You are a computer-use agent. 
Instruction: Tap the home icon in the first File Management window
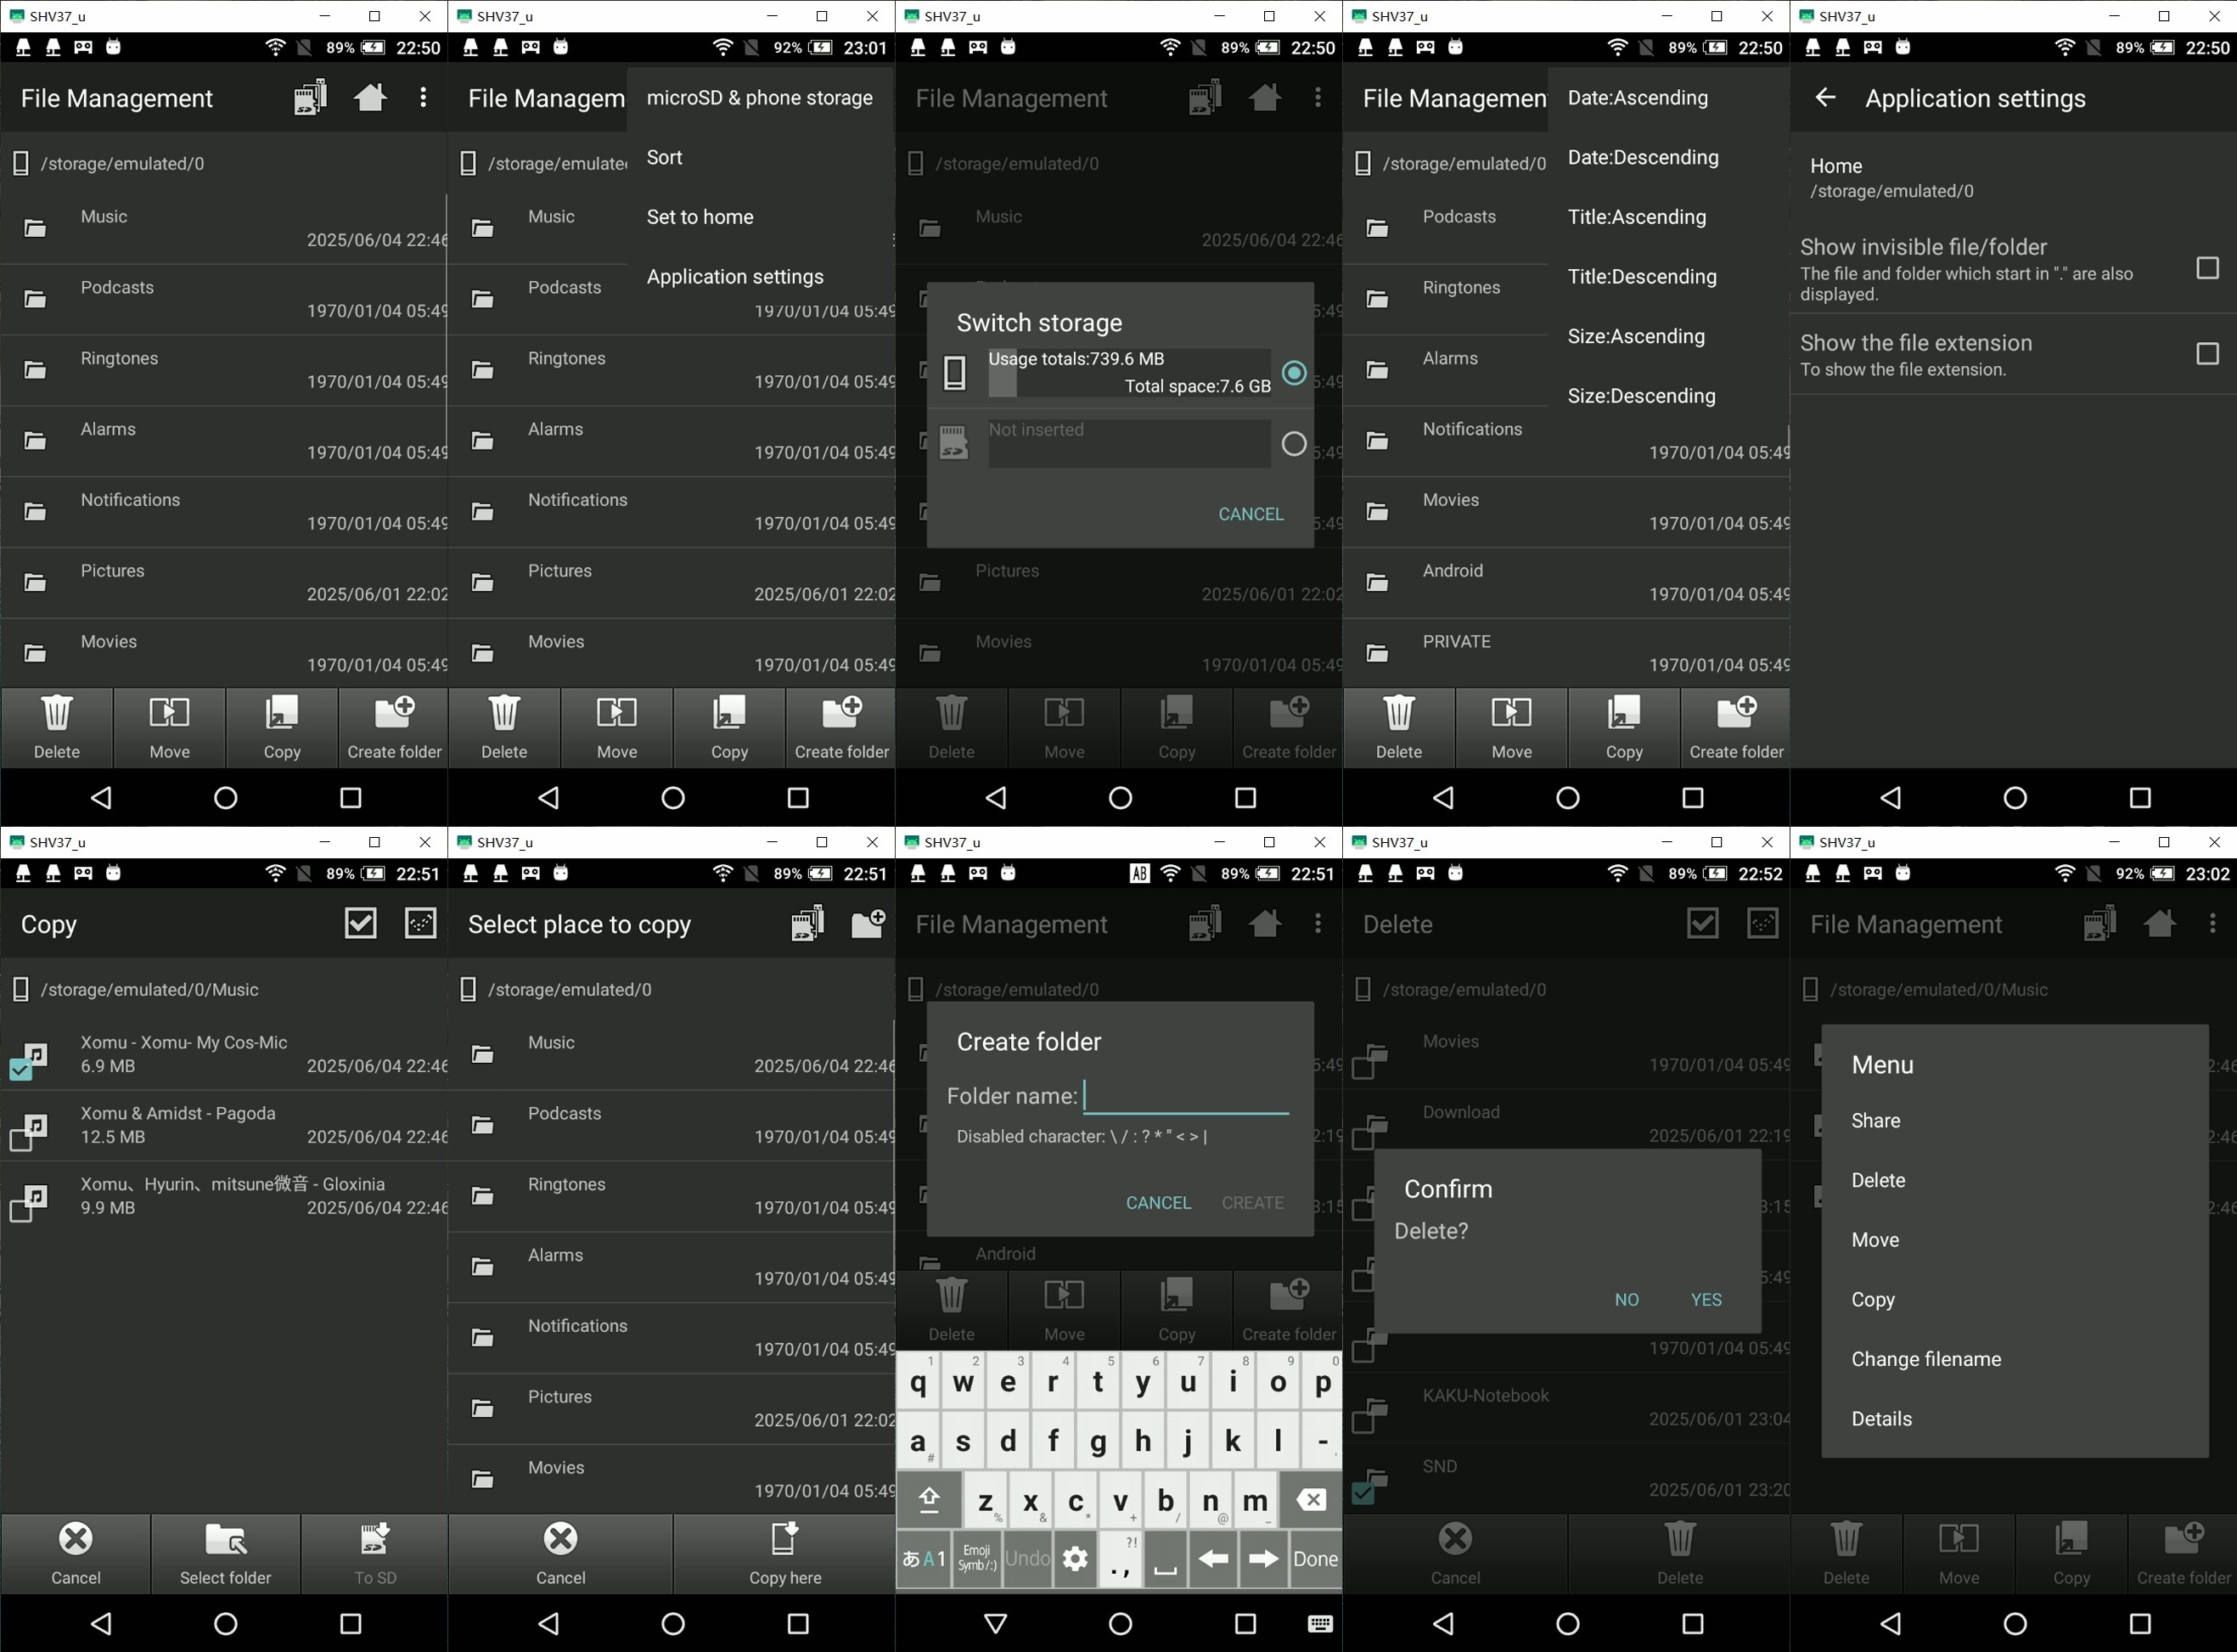(x=370, y=97)
